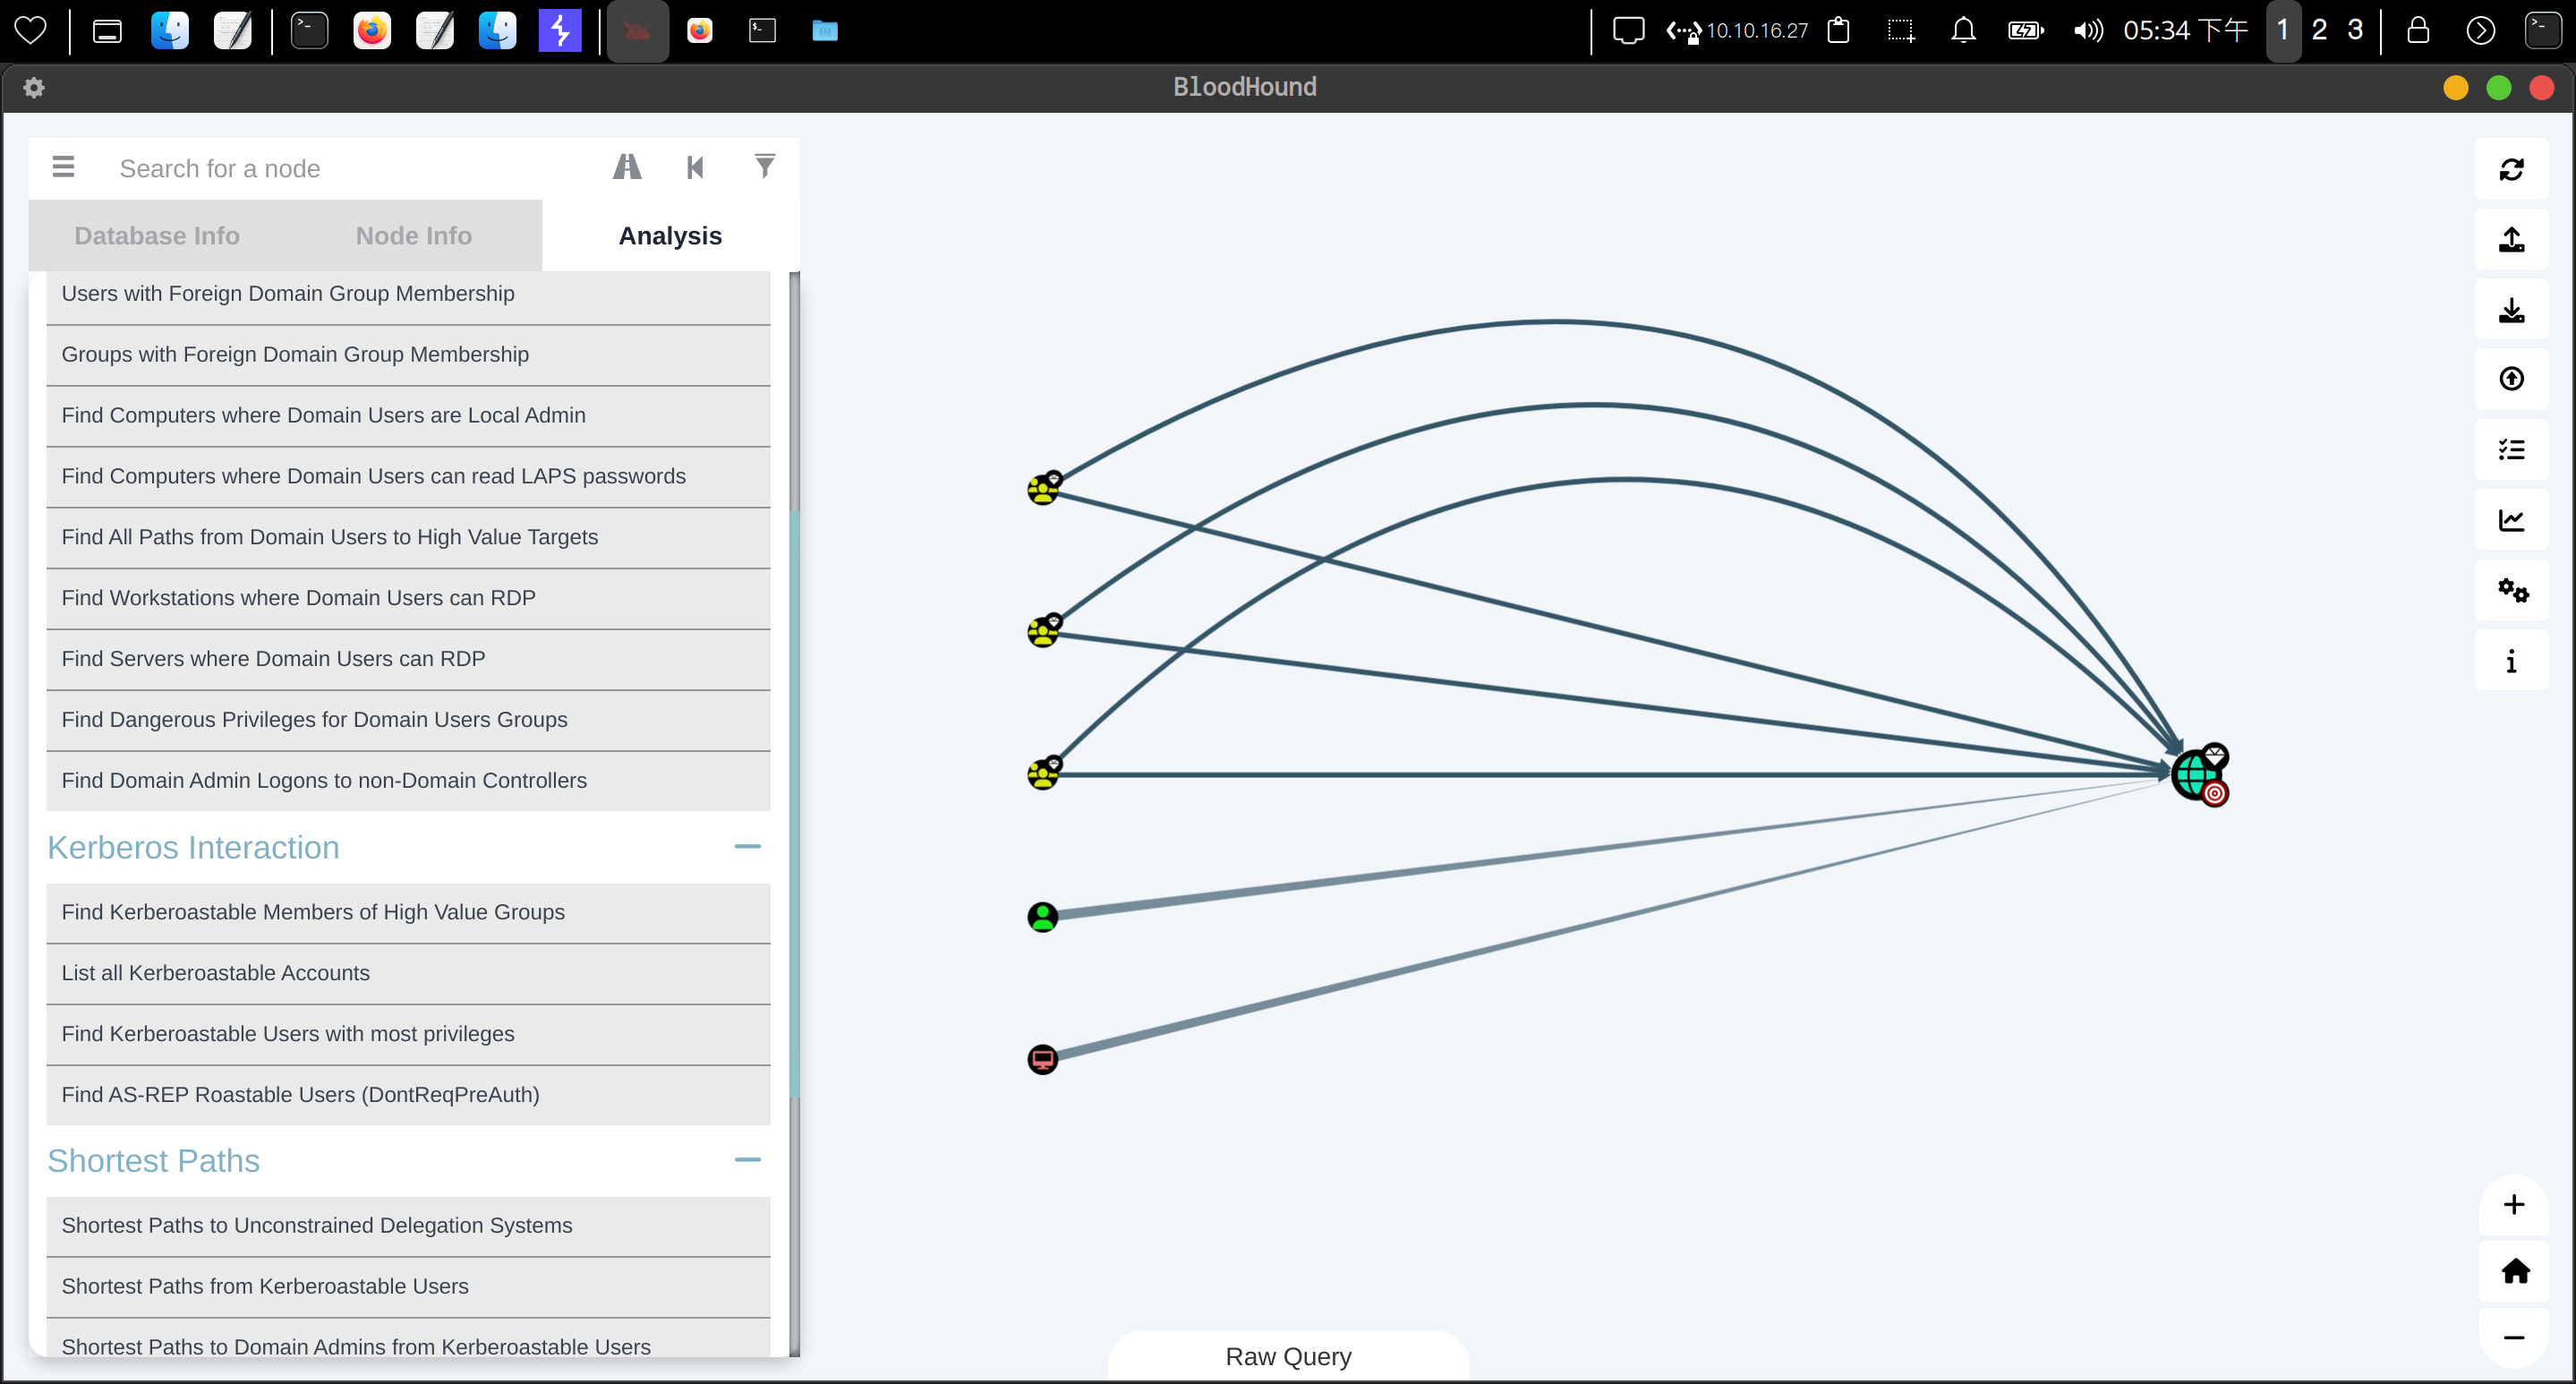Run Find Servers where Domain Users can RDP

[408, 659]
